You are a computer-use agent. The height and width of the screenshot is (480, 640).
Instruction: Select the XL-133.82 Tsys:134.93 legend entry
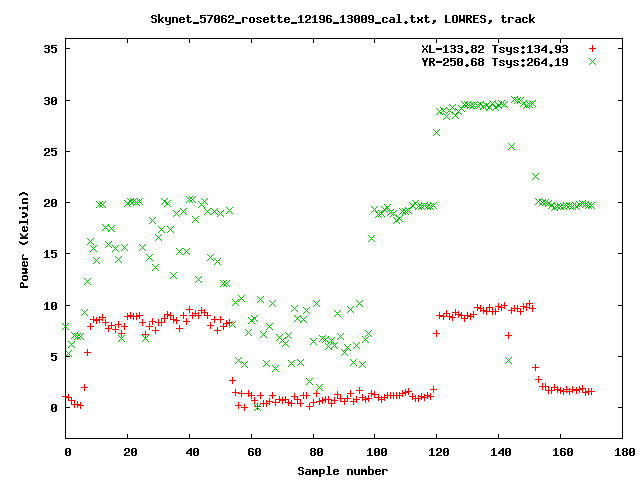click(x=495, y=49)
